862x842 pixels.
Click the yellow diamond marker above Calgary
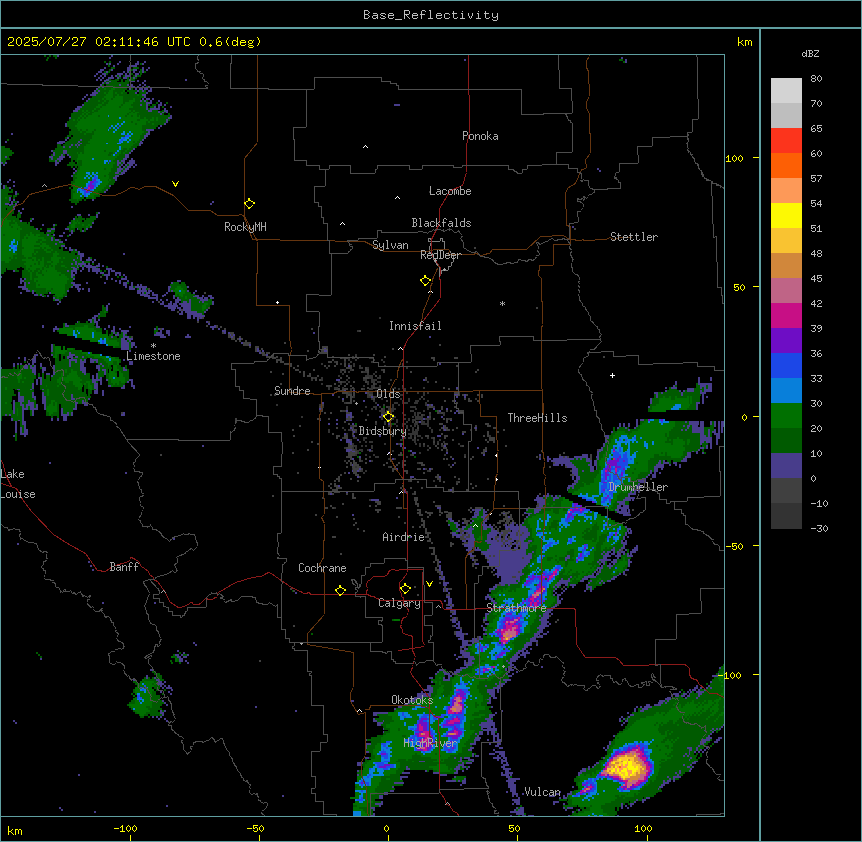pos(406,589)
